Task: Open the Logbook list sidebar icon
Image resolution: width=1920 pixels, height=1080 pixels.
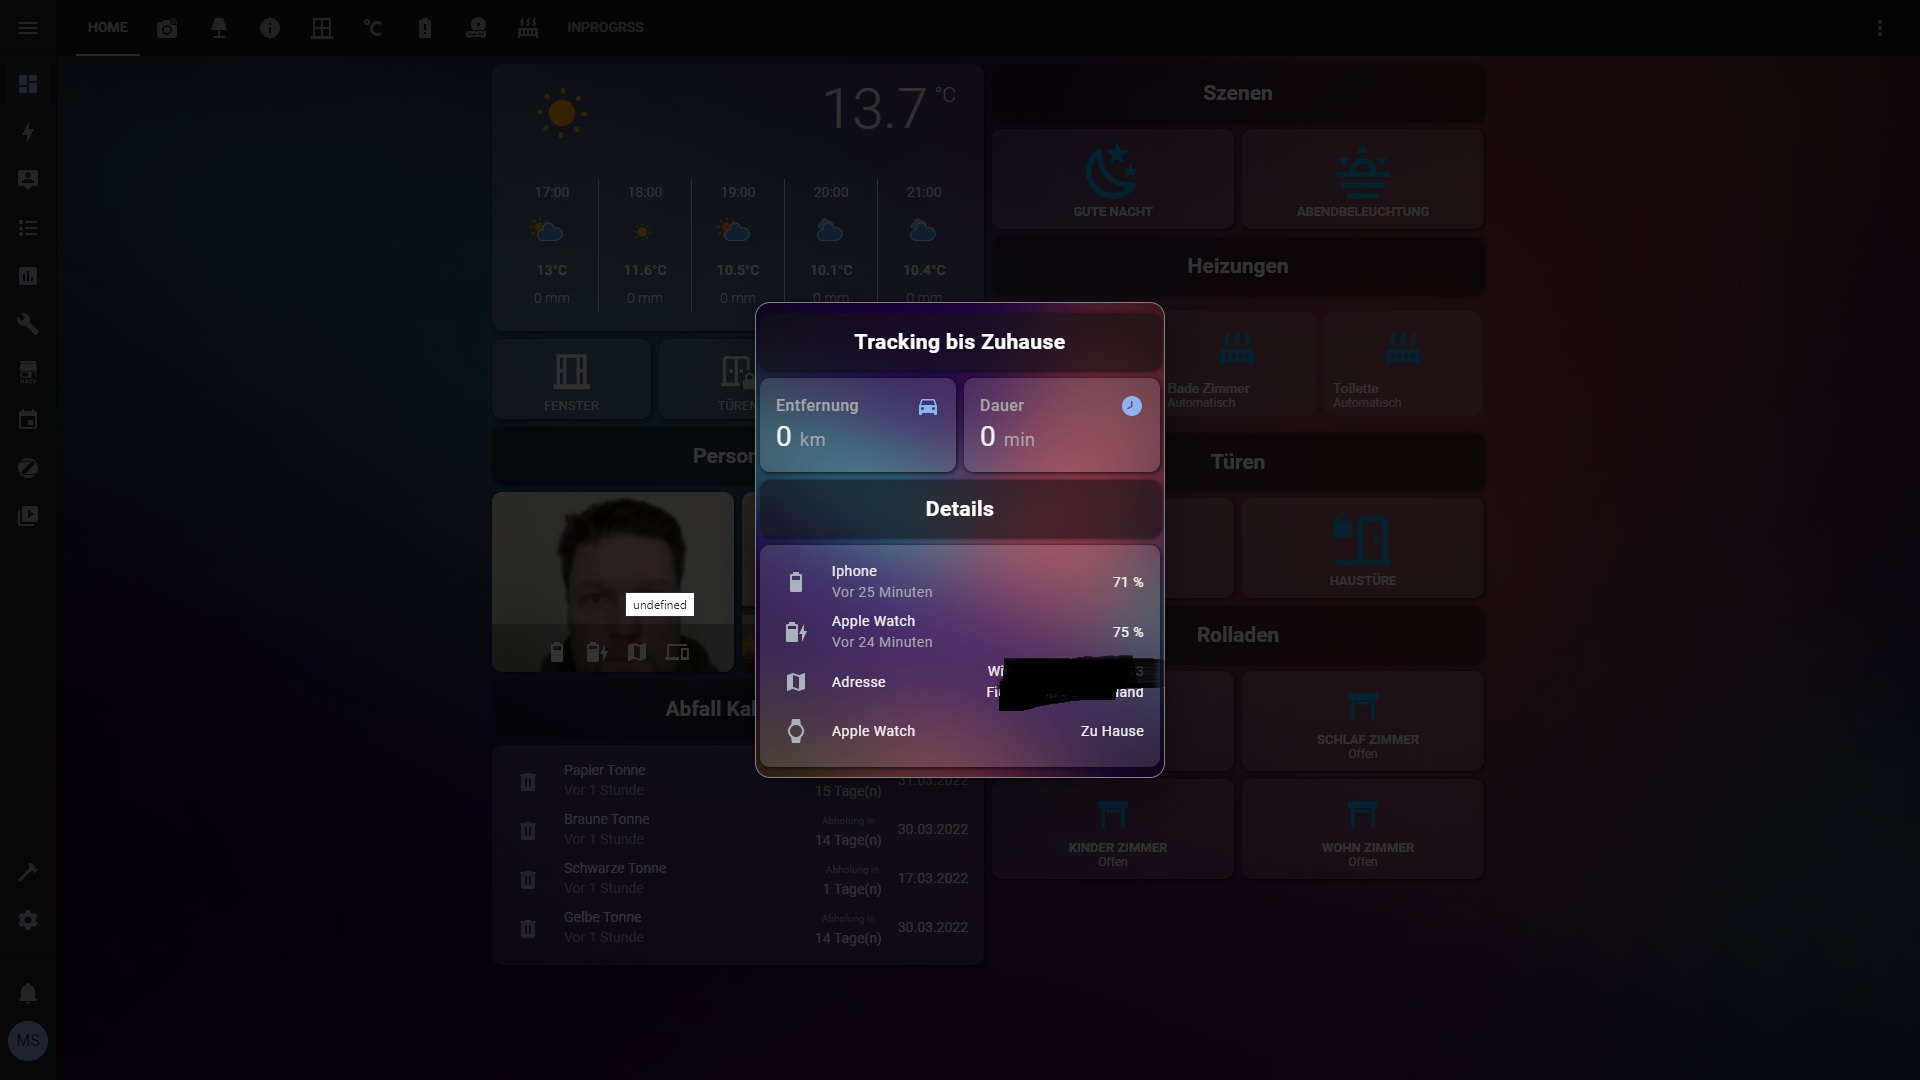Action: point(28,228)
